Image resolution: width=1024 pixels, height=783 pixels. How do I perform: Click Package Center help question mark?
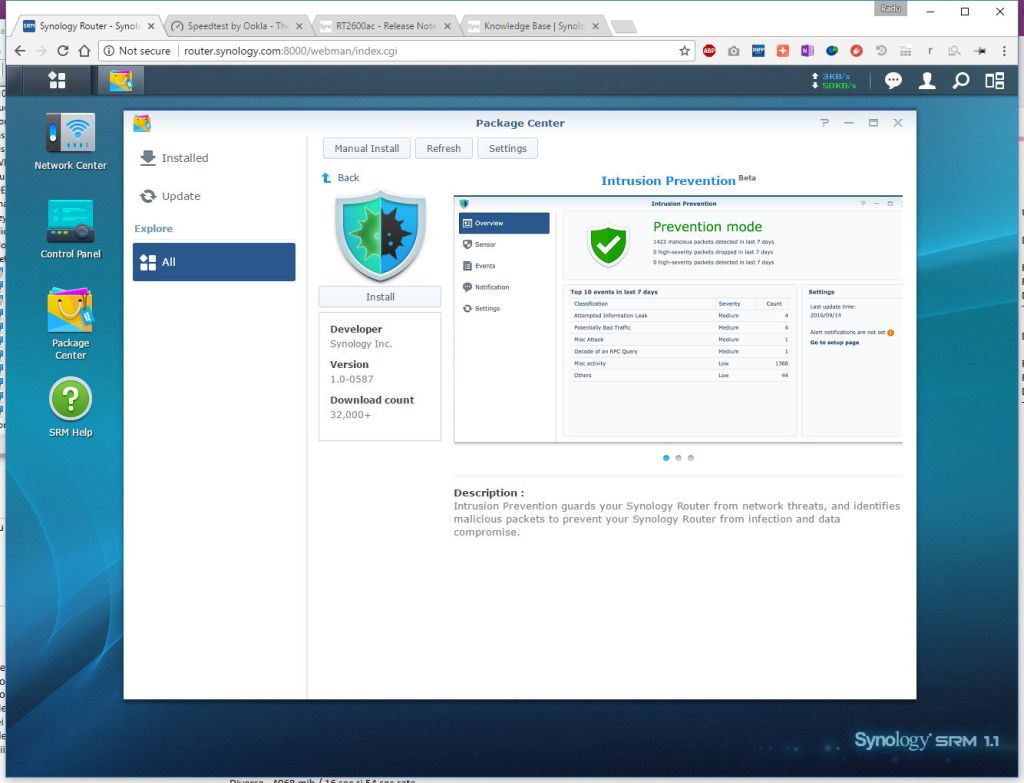(824, 123)
